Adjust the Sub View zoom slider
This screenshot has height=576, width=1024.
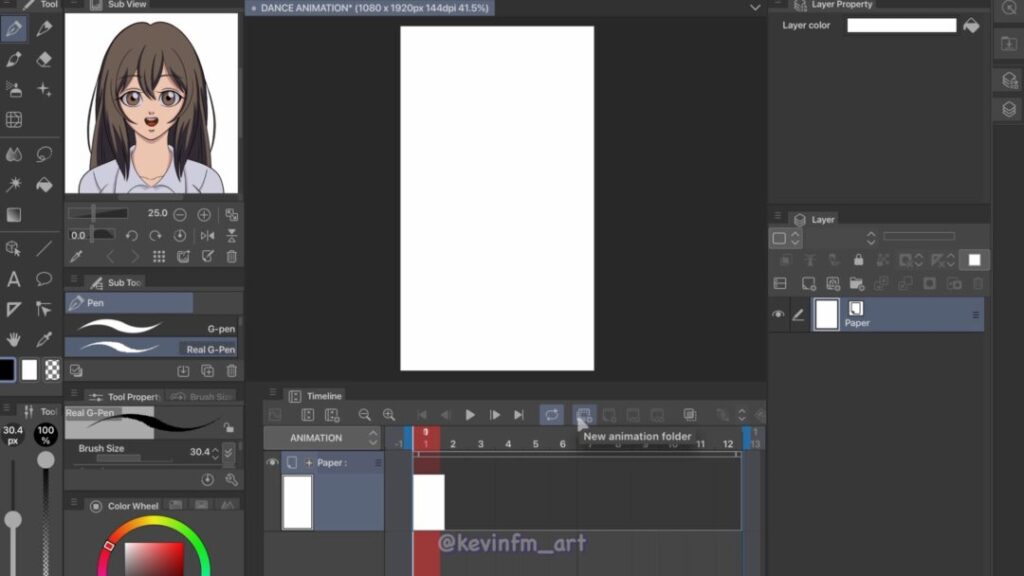[x=98, y=213]
